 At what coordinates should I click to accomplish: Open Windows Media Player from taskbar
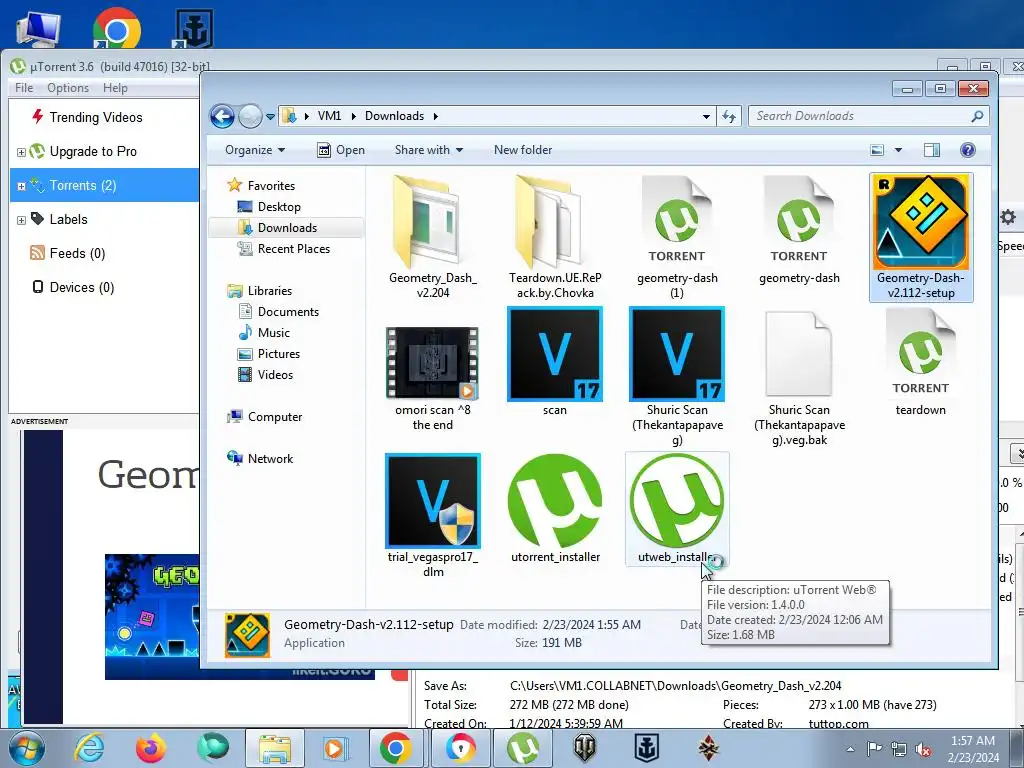pos(336,748)
